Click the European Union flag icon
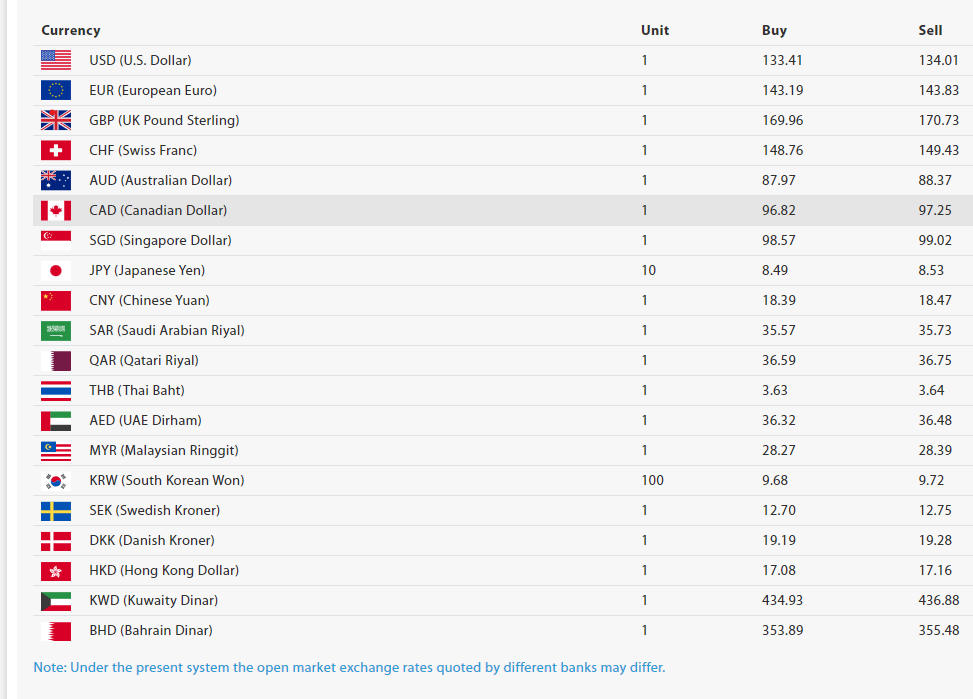The width and height of the screenshot is (973, 699). [56, 90]
